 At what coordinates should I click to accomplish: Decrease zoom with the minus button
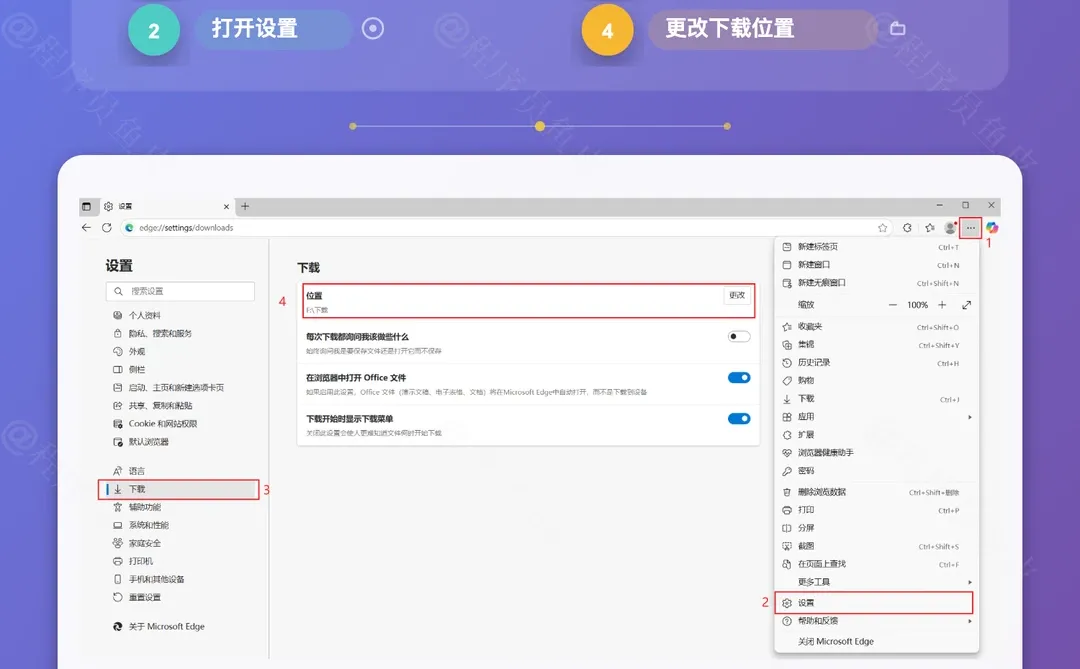point(893,305)
